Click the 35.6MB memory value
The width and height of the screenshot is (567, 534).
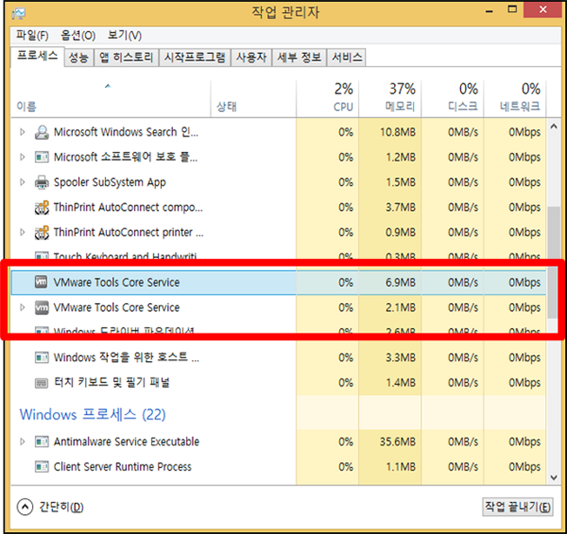point(397,441)
